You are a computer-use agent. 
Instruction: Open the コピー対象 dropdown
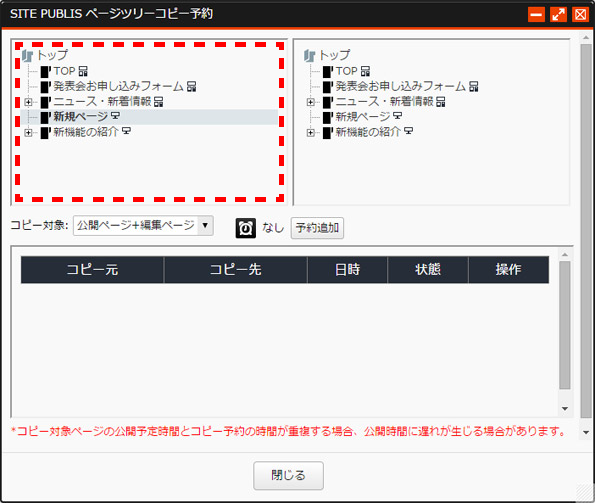[x=143, y=226]
